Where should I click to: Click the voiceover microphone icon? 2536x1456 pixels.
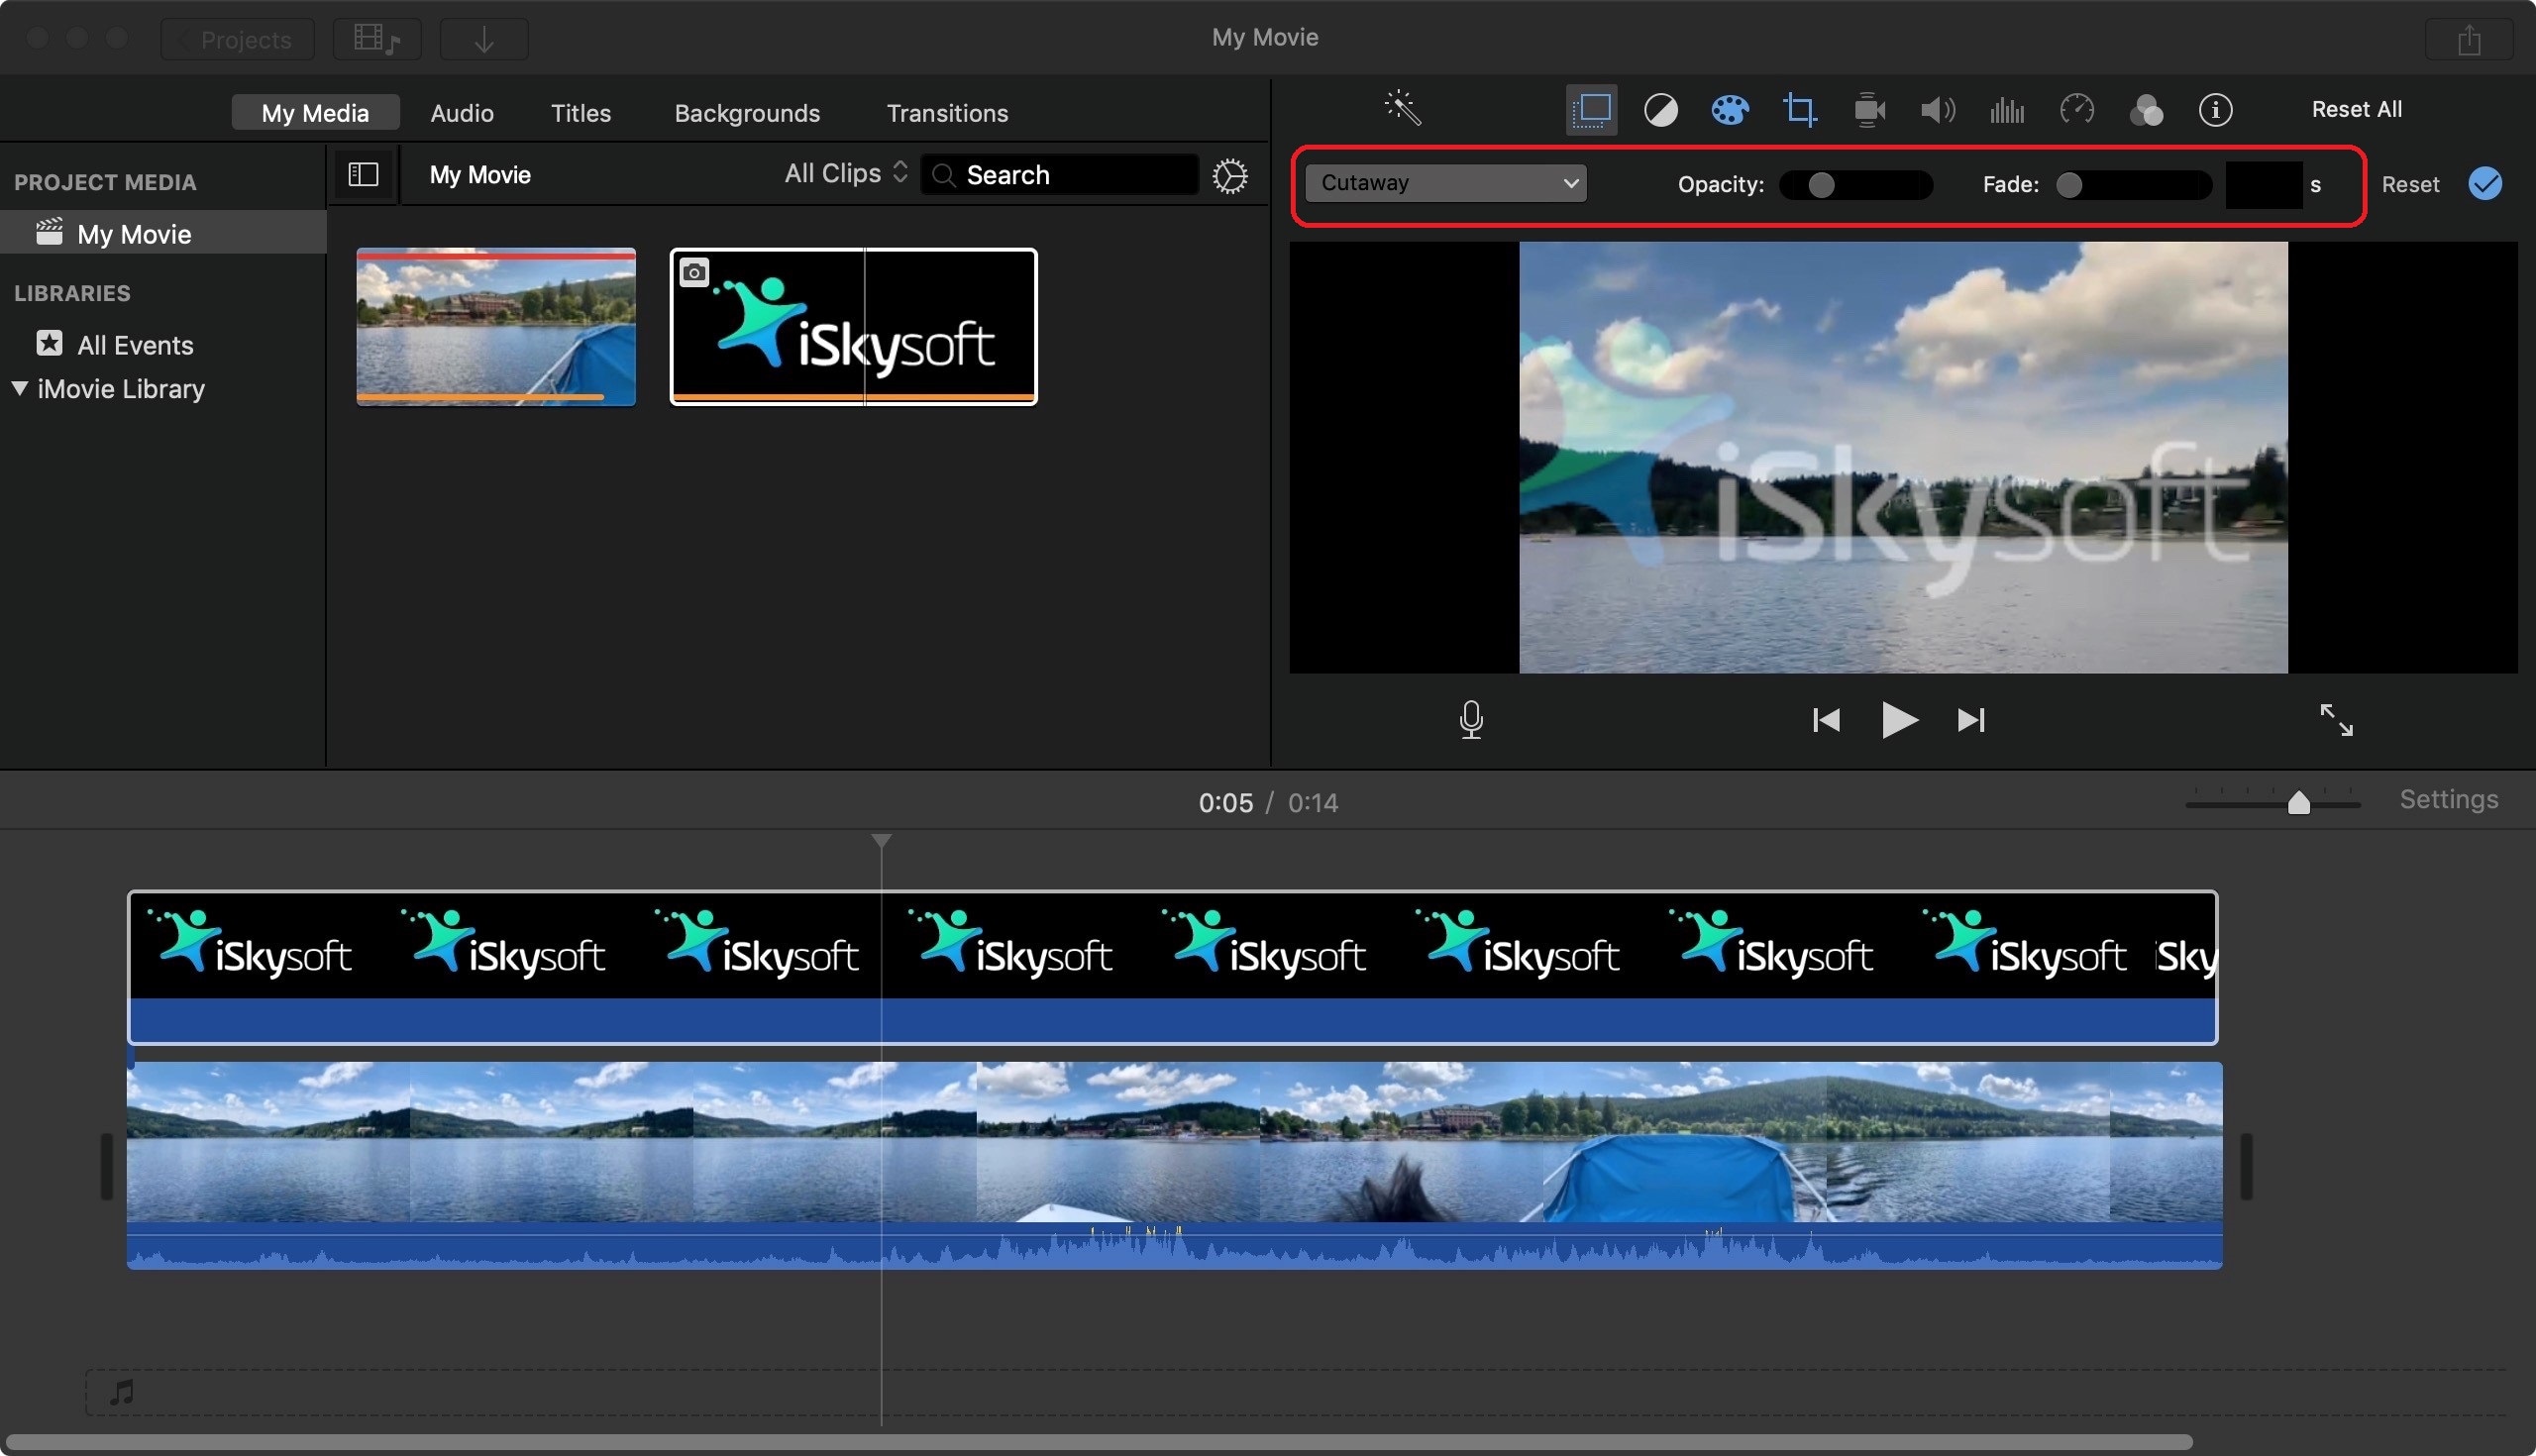pos(1470,719)
